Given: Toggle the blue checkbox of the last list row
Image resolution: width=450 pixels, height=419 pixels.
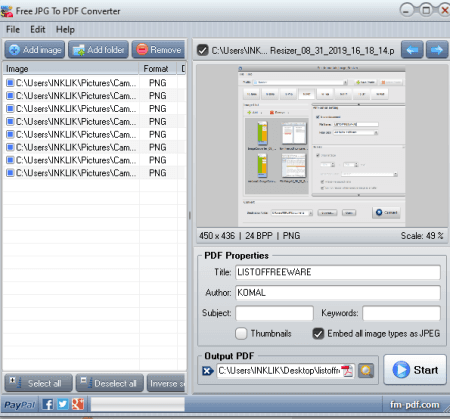Looking at the screenshot, I should tap(10, 173).
